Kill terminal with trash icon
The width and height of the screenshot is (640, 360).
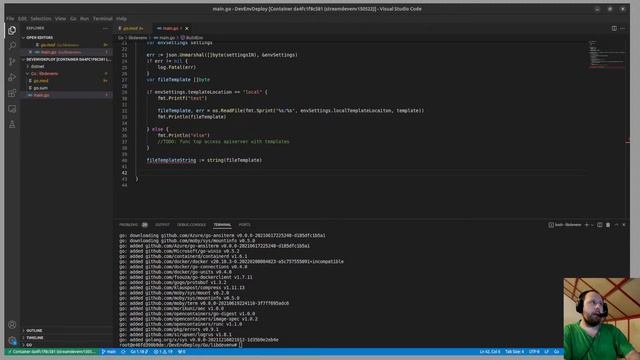point(608,225)
